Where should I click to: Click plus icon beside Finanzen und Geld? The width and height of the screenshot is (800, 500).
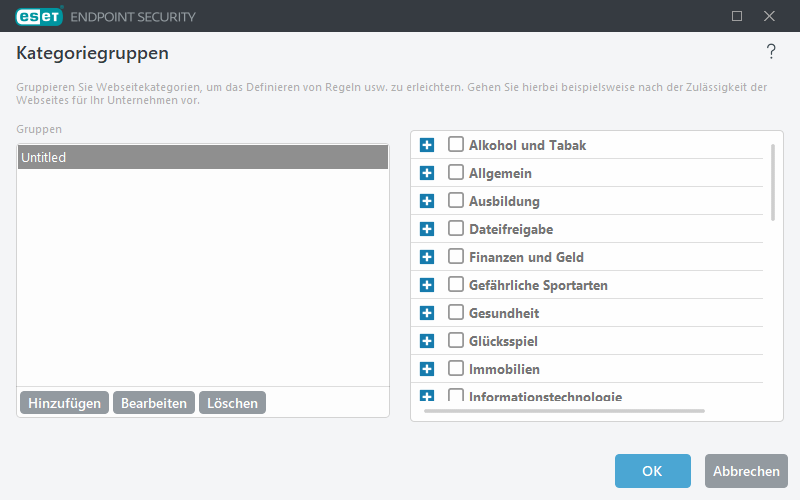pos(427,257)
